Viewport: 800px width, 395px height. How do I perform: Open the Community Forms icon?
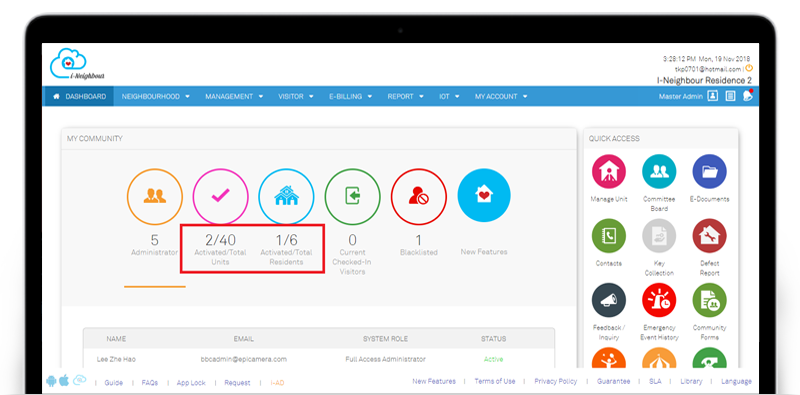click(709, 301)
